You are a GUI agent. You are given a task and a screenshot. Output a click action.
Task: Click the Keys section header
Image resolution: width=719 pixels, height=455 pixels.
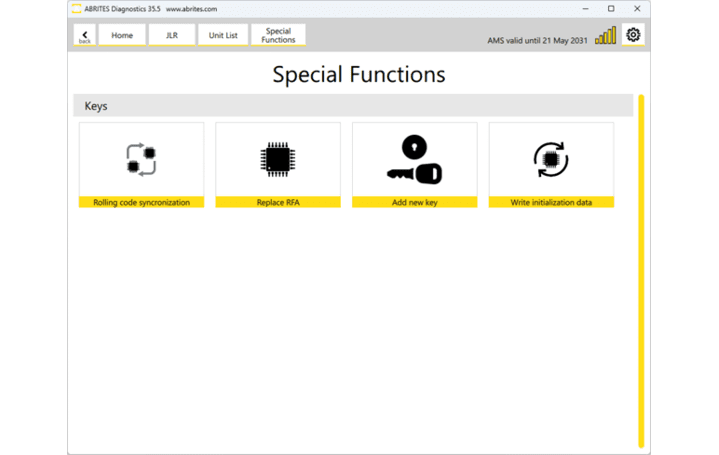point(353,105)
